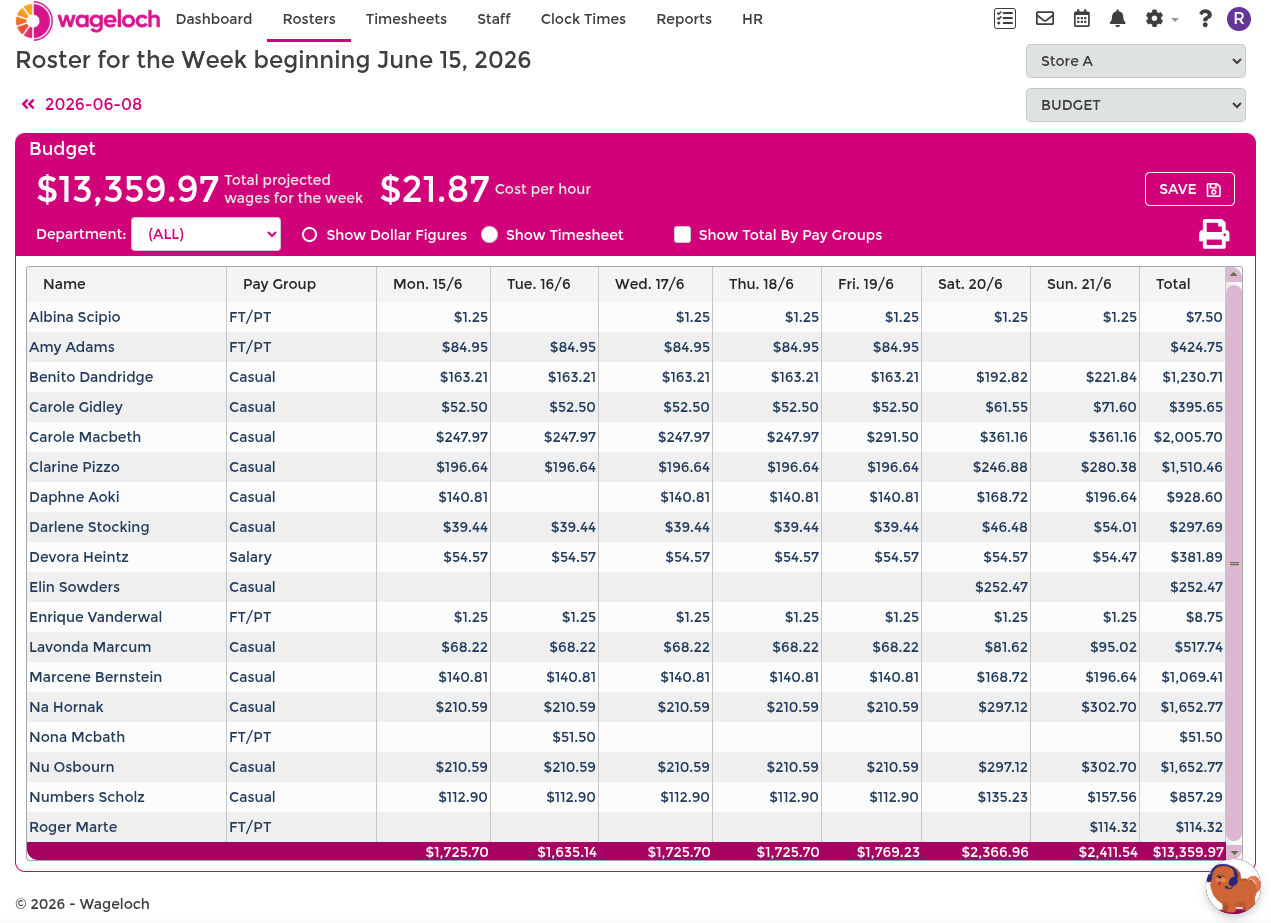1271x923 pixels.
Task: Go to the Dashboard menu
Action: click(214, 19)
